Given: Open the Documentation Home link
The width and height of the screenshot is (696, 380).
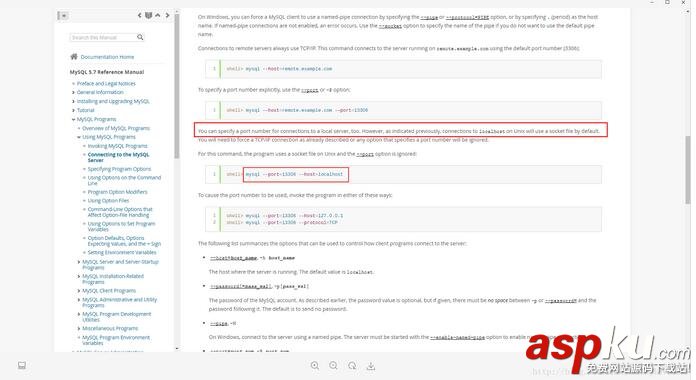Looking at the screenshot, I should pos(107,57).
